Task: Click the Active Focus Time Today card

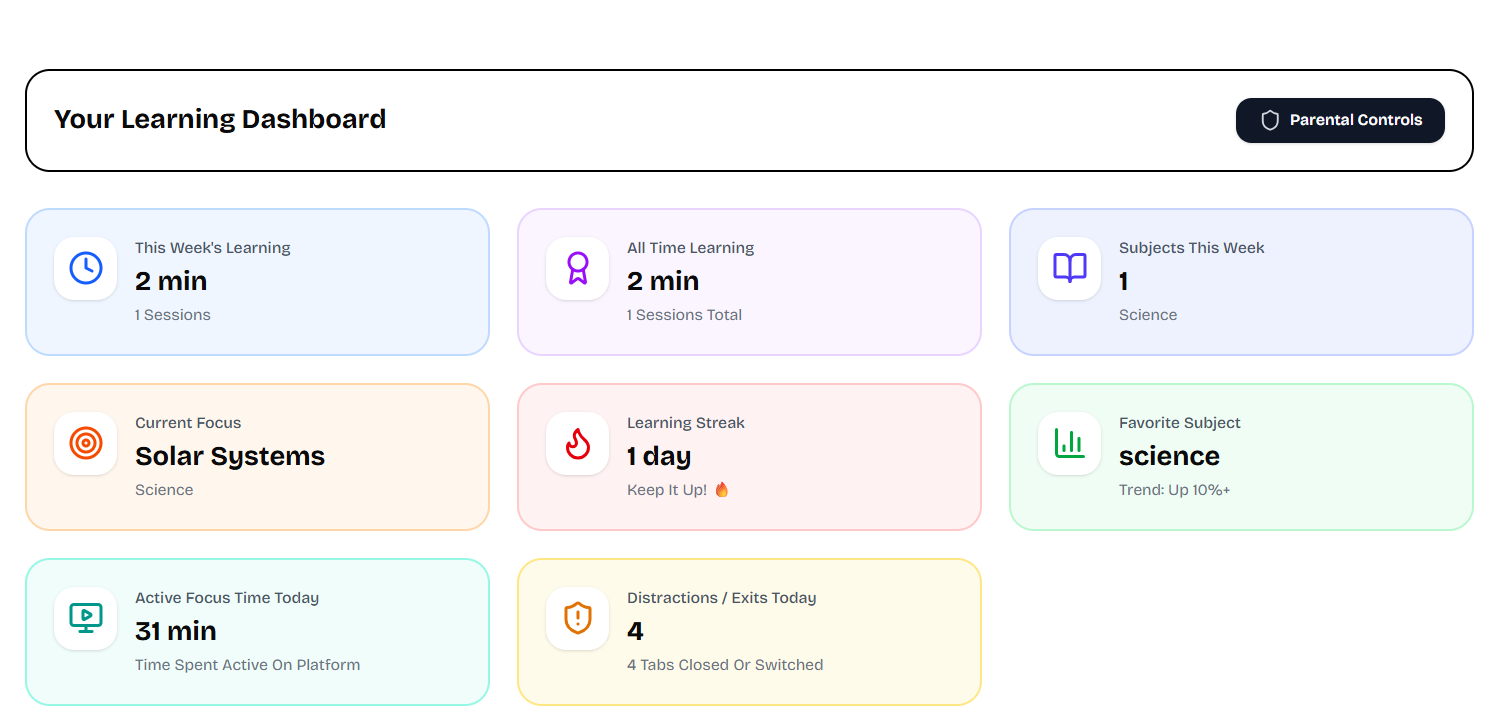Action: [x=258, y=631]
